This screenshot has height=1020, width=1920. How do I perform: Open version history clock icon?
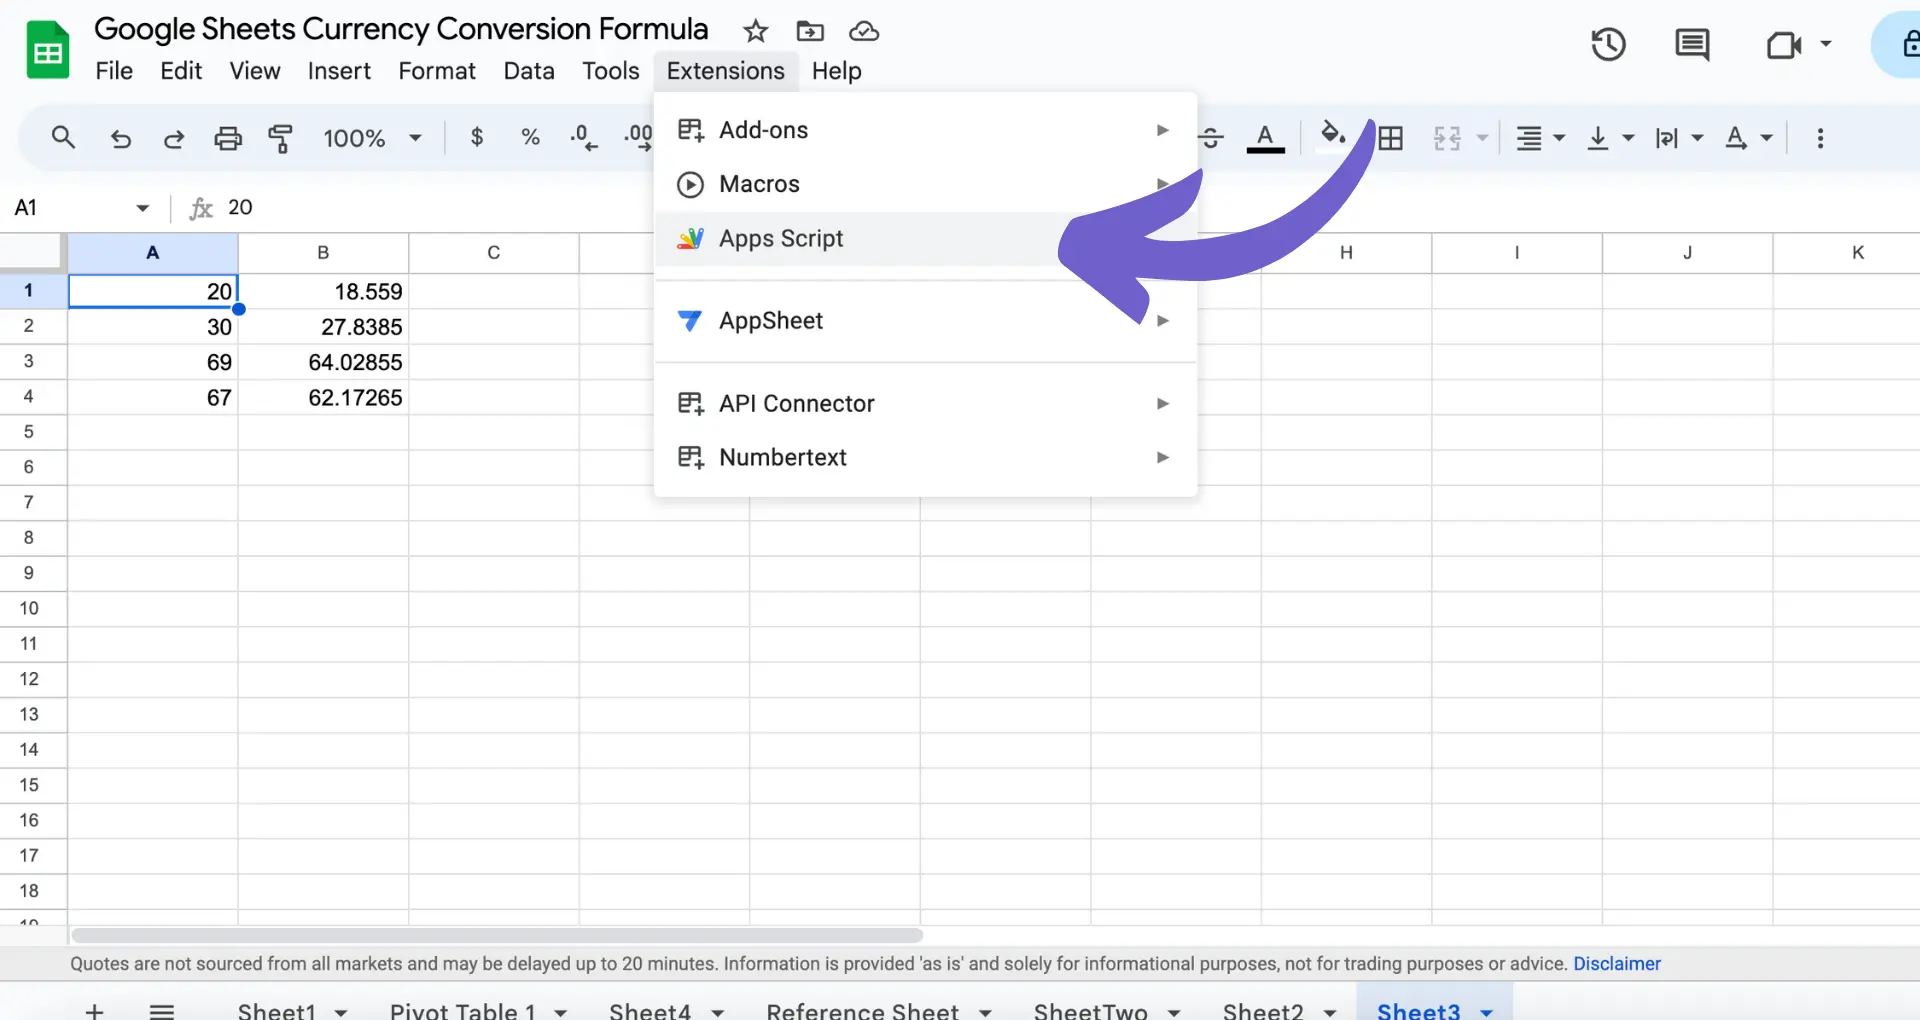point(1608,44)
